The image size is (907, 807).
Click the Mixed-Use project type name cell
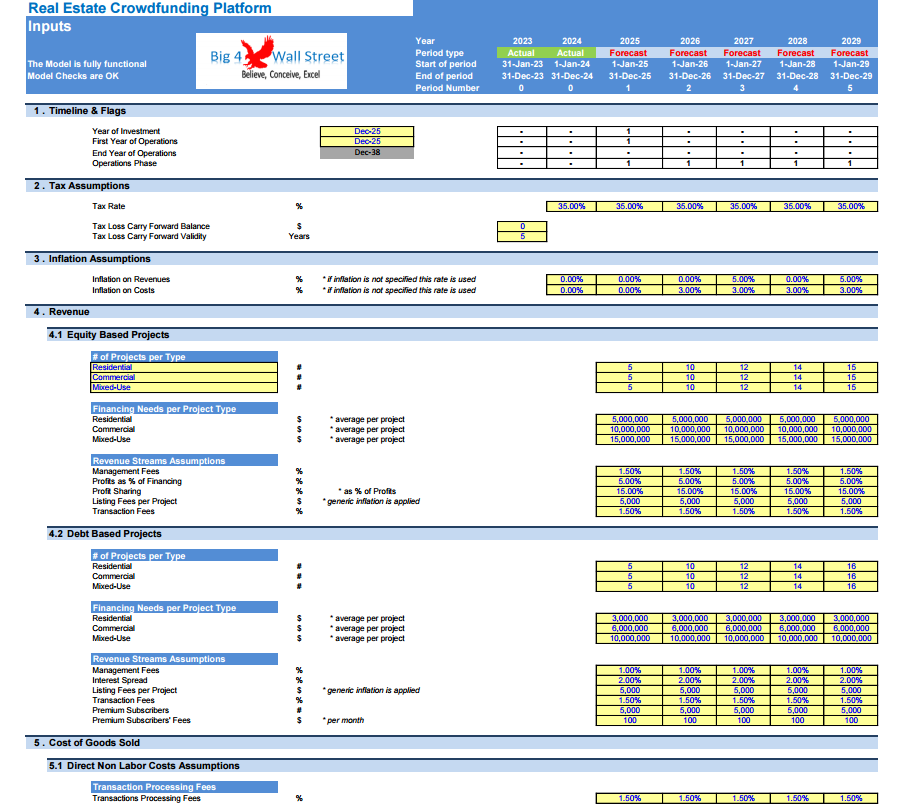[184, 388]
